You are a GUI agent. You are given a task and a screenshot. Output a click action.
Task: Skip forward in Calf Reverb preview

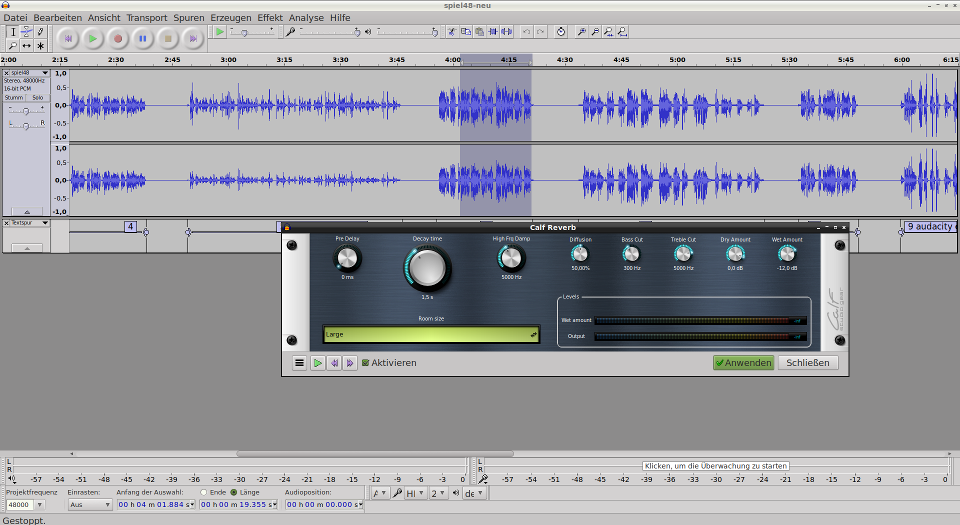tap(350, 363)
